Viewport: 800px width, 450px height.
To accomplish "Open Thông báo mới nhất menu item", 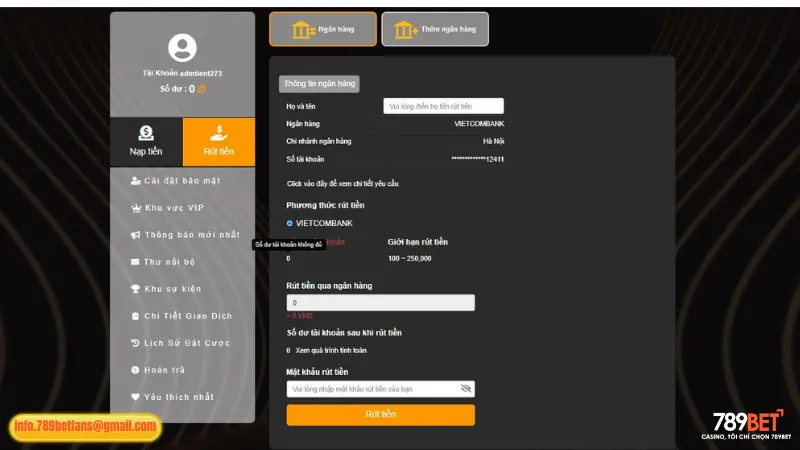I will [185, 235].
